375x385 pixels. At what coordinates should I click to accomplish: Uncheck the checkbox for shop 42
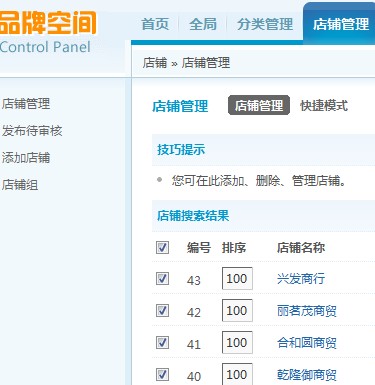click(162, 310)
